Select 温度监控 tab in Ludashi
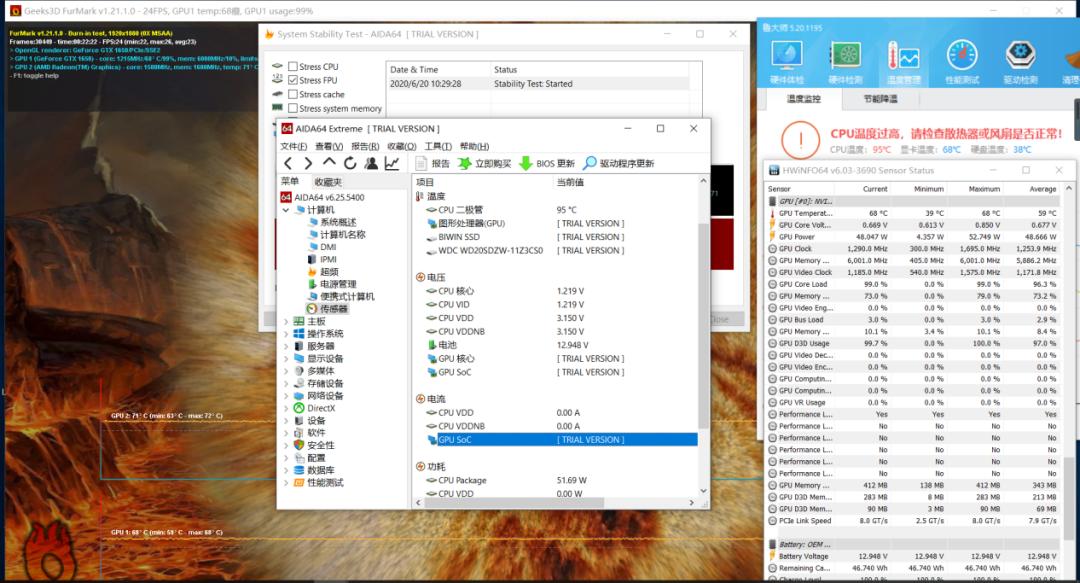The width and height of the screenshot is (1080, 583). (803, 99)
